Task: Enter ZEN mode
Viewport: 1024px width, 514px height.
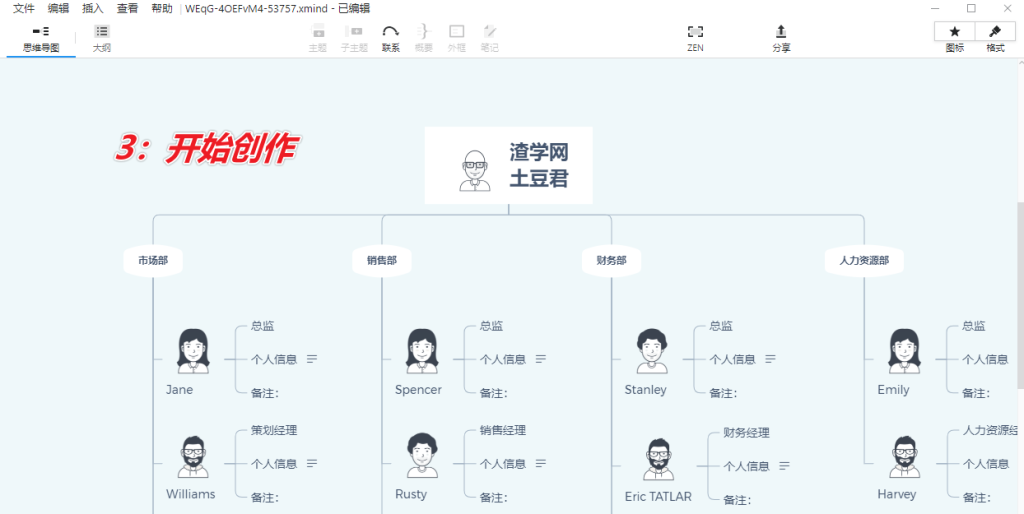Action: pyautogui.click(x=696, y=39)
